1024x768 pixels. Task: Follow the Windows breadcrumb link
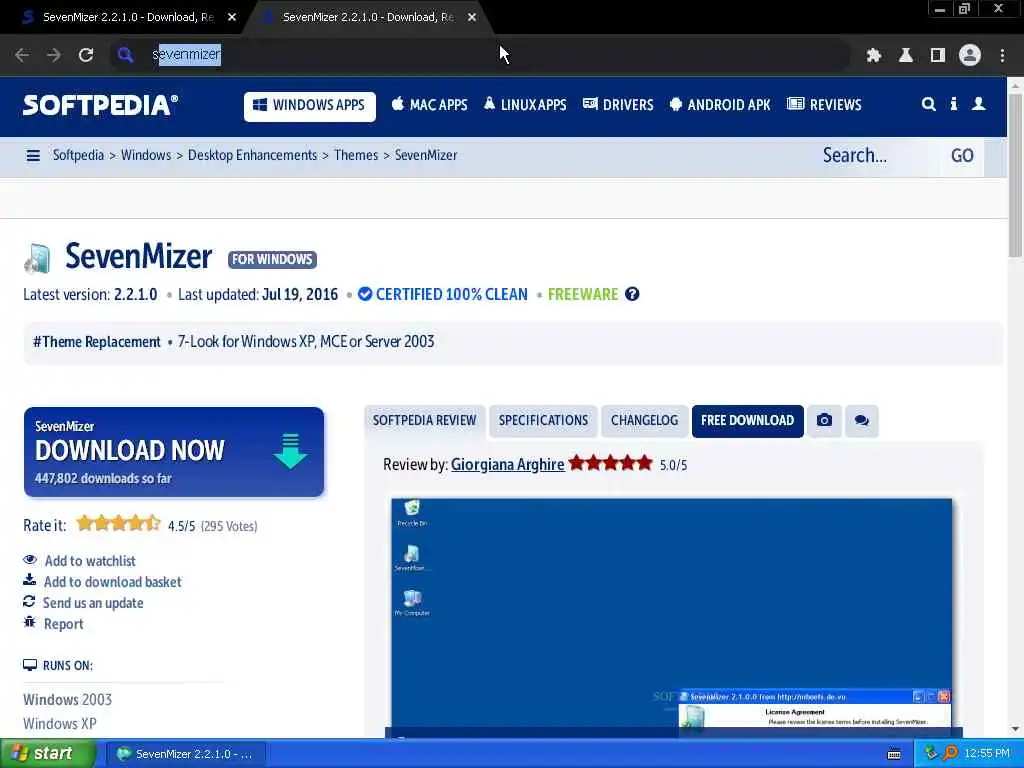pos(146,155)
